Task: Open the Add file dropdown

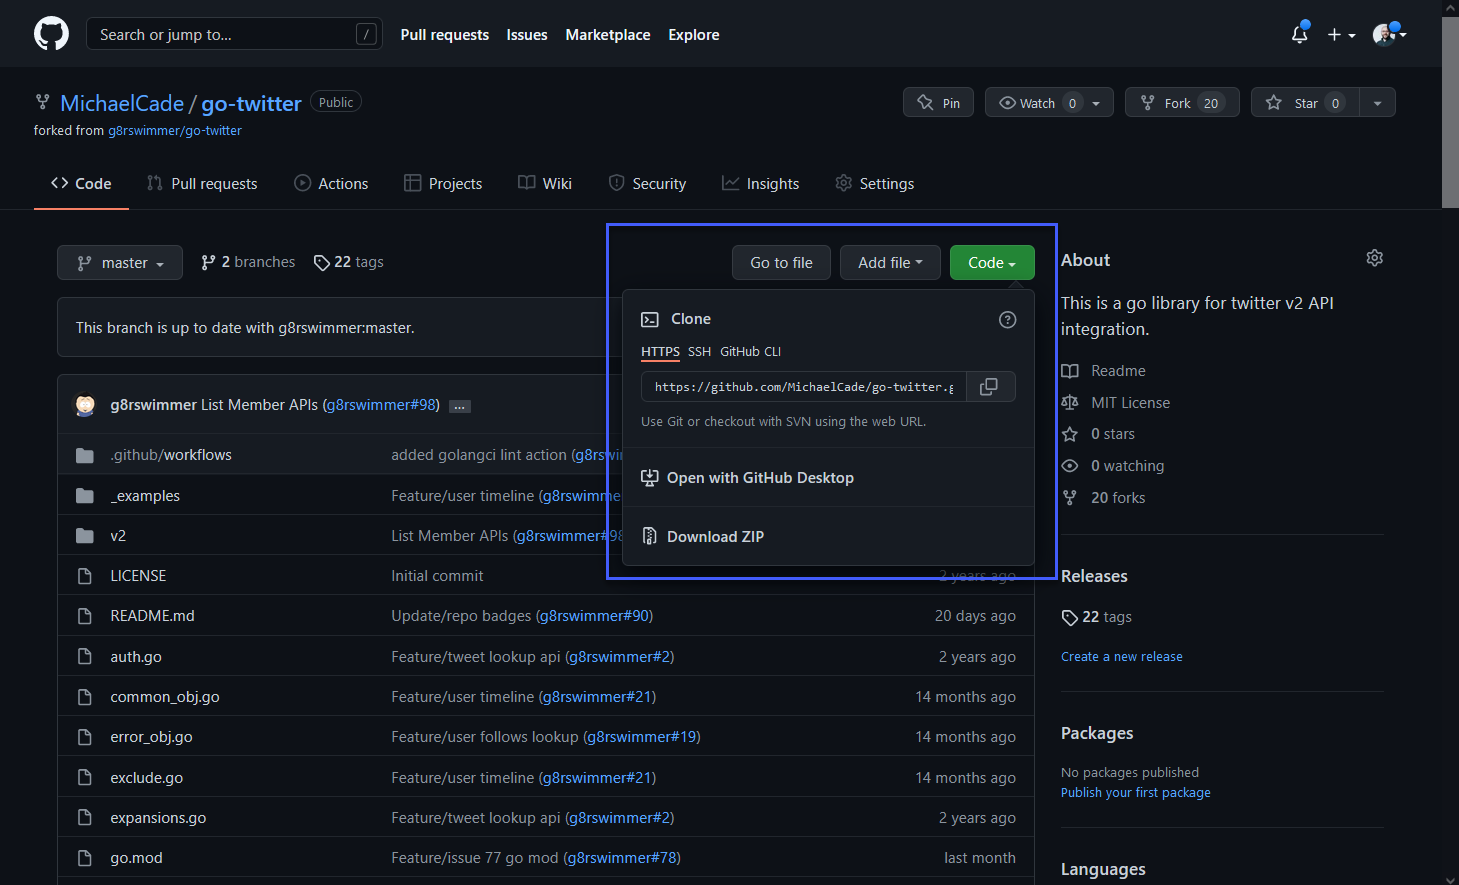Action: point(889,262)
